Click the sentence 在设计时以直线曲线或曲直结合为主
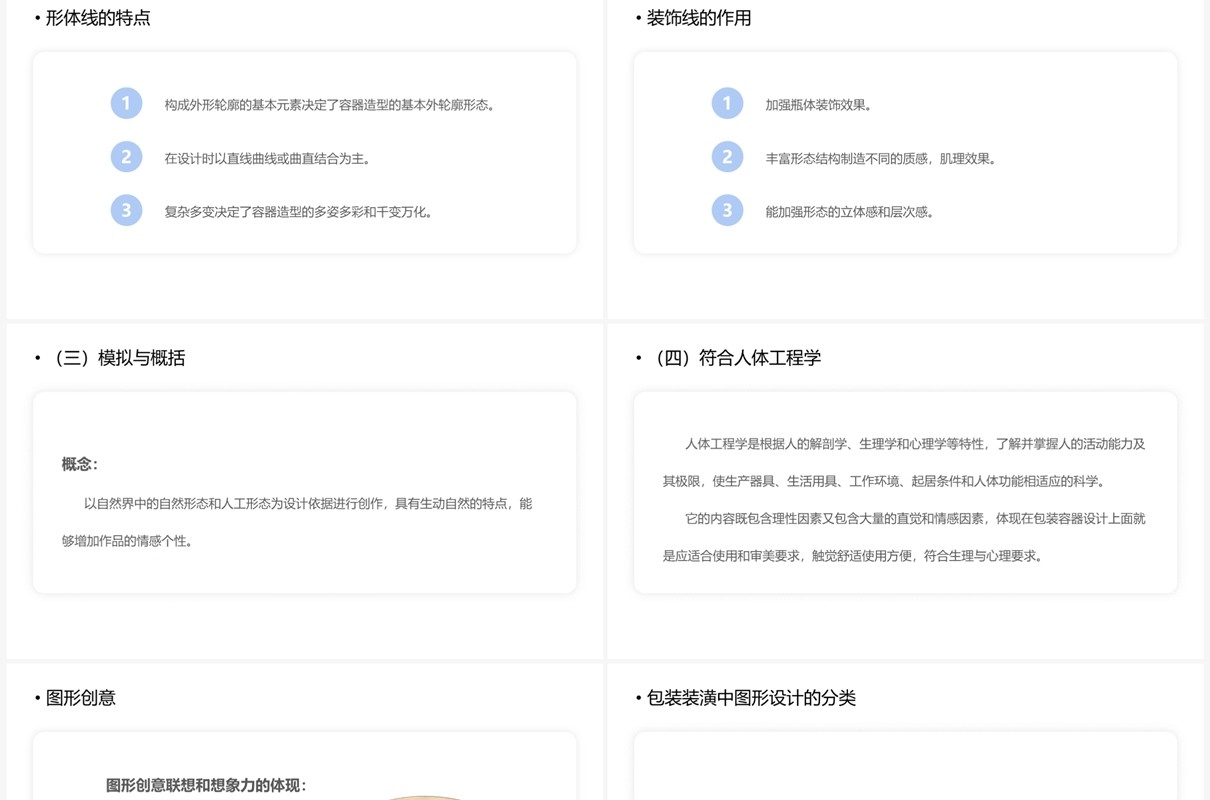 tap(270, 158)
